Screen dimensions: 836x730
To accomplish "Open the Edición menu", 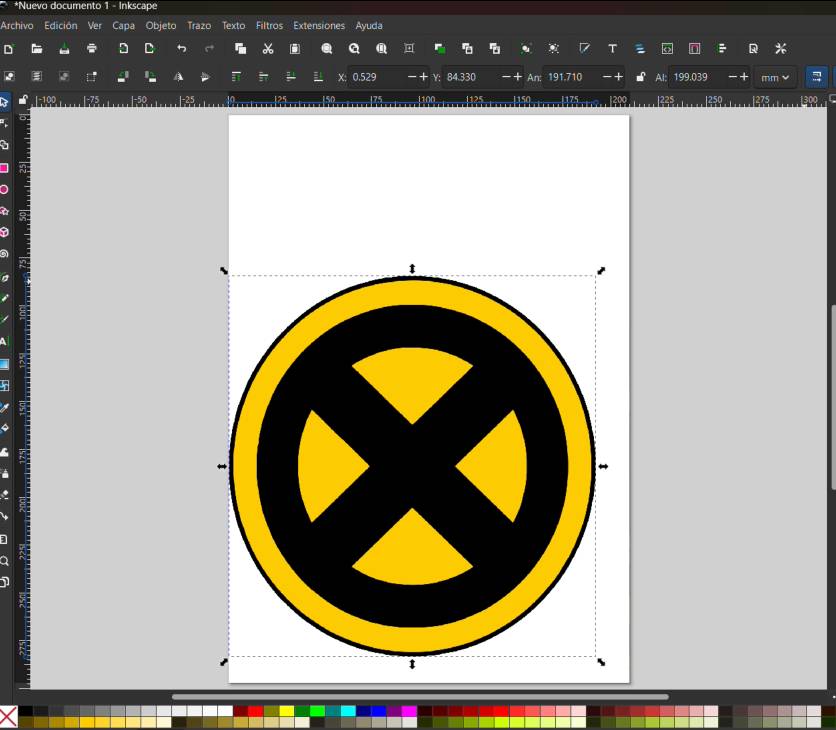I will [x=60, y=26].
